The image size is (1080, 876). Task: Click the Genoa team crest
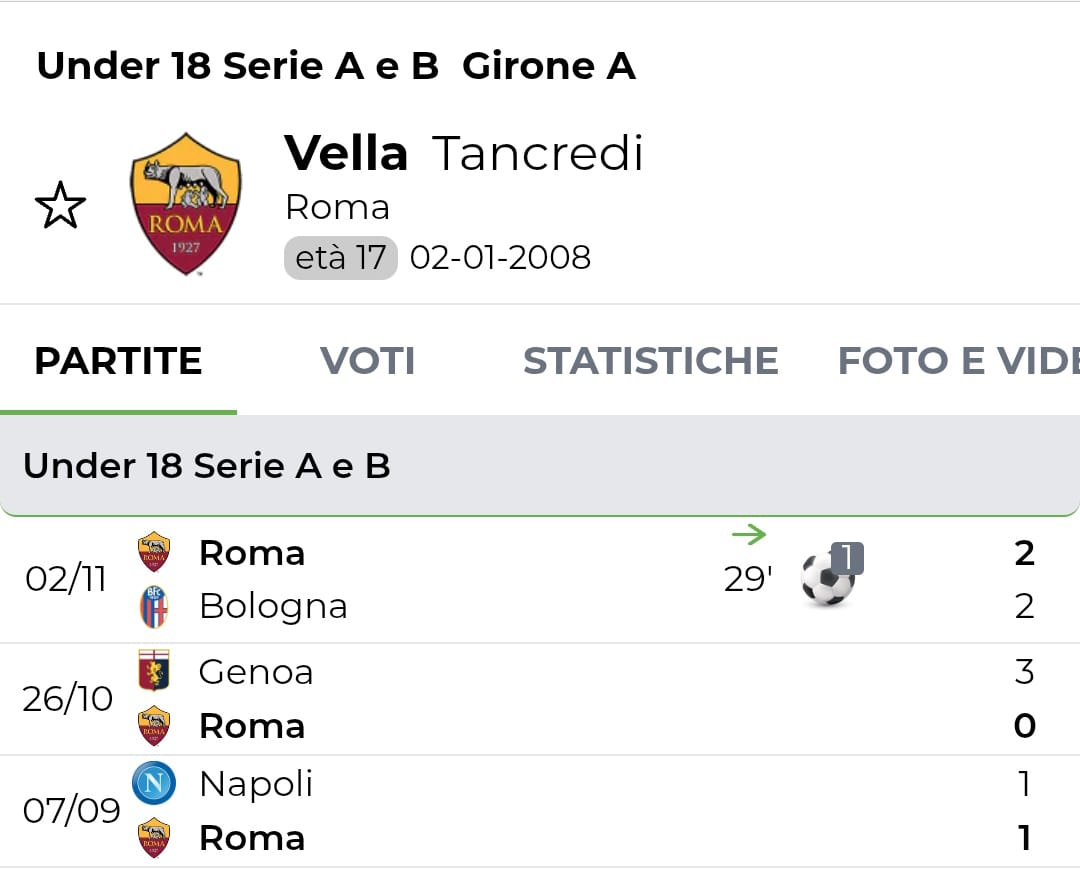pyautogui.click(x=154, y=671)
